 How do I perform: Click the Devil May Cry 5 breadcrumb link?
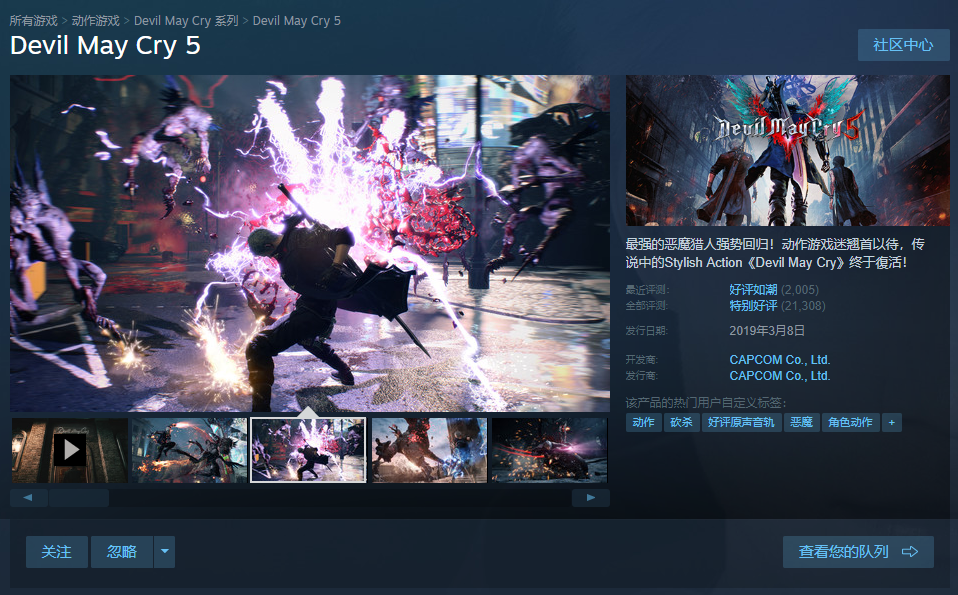coord(296,21)
